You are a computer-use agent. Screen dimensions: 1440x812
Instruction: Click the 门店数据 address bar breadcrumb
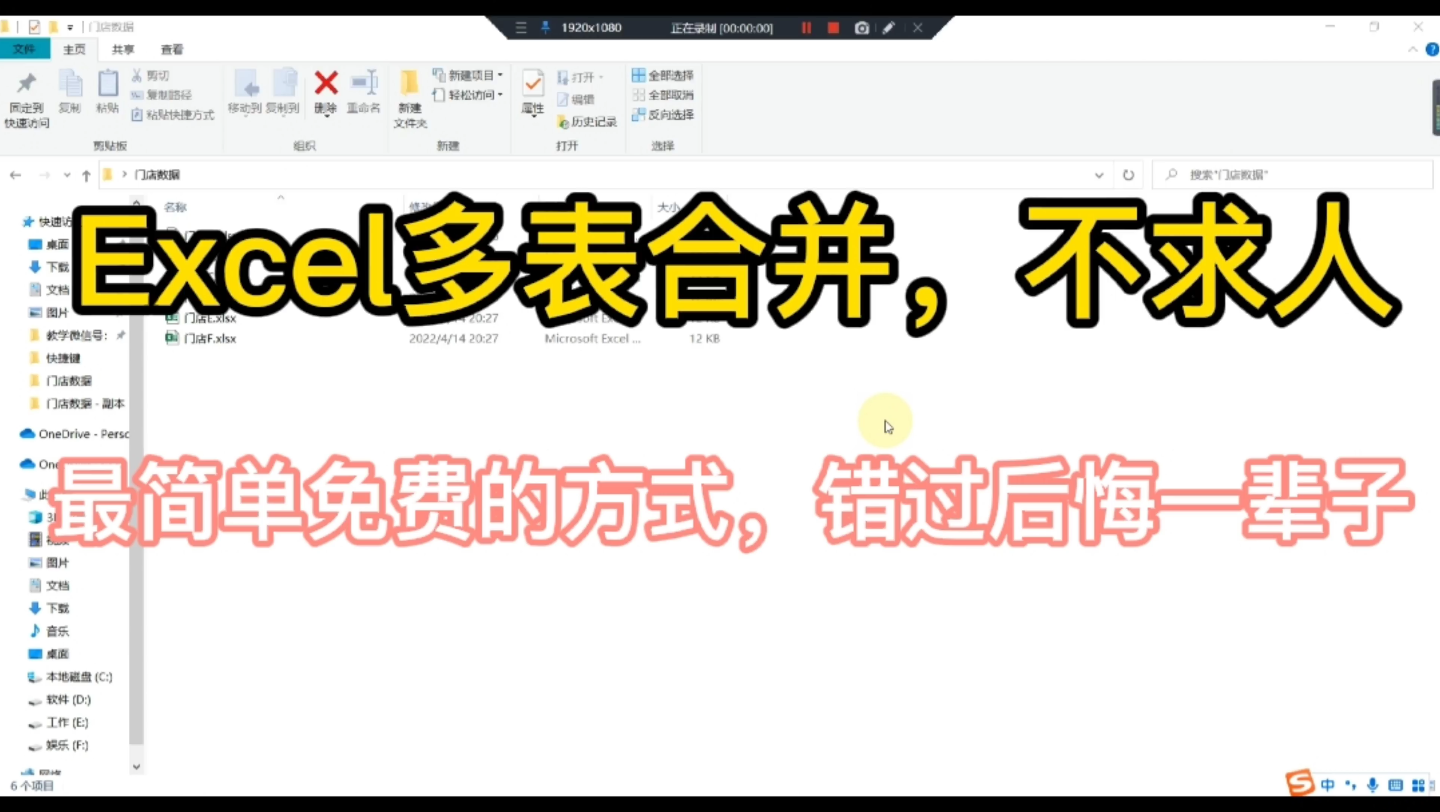point(157,175)
